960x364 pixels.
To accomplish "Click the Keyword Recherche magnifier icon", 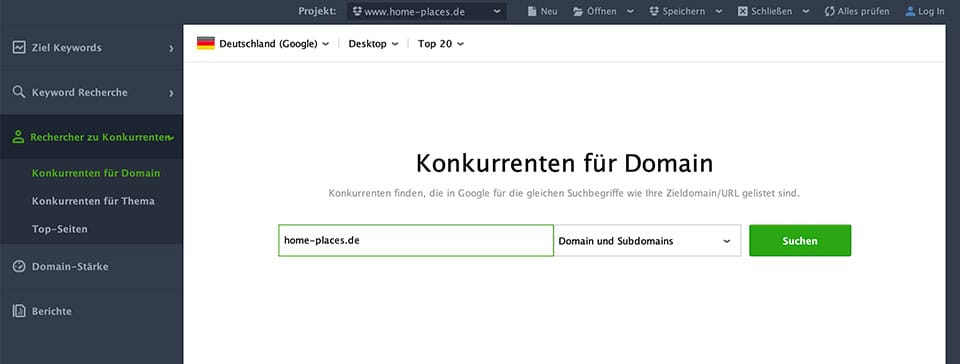I will 19,92.
